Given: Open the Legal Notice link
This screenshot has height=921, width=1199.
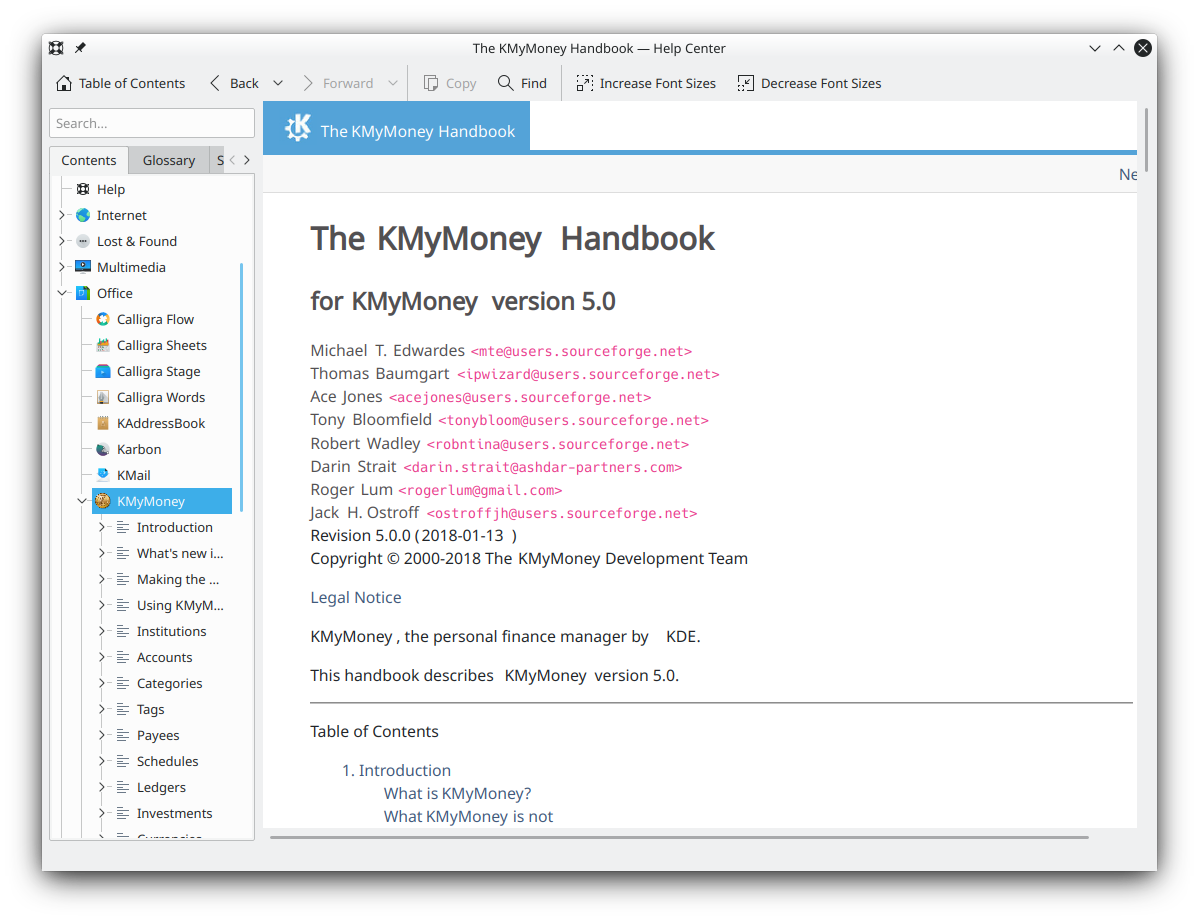Looking at the screenshot, I should pos(355,597).
